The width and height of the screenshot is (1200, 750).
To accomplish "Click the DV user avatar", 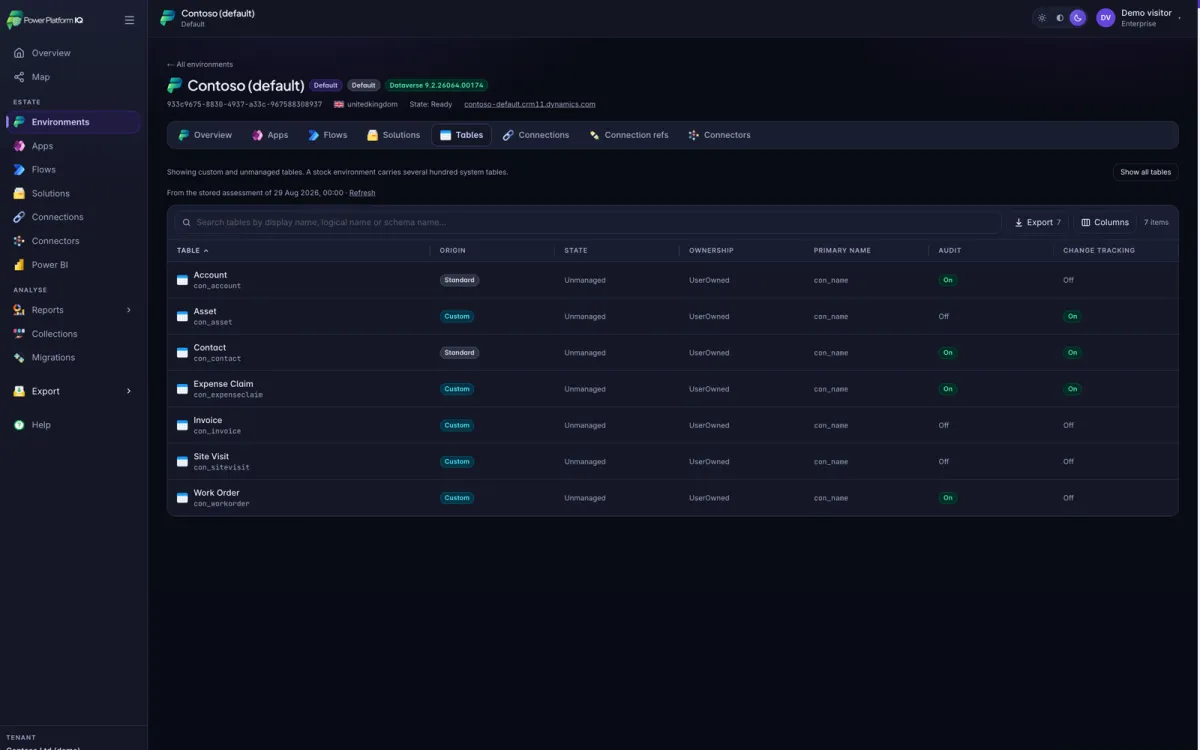I will (1105, 18).
